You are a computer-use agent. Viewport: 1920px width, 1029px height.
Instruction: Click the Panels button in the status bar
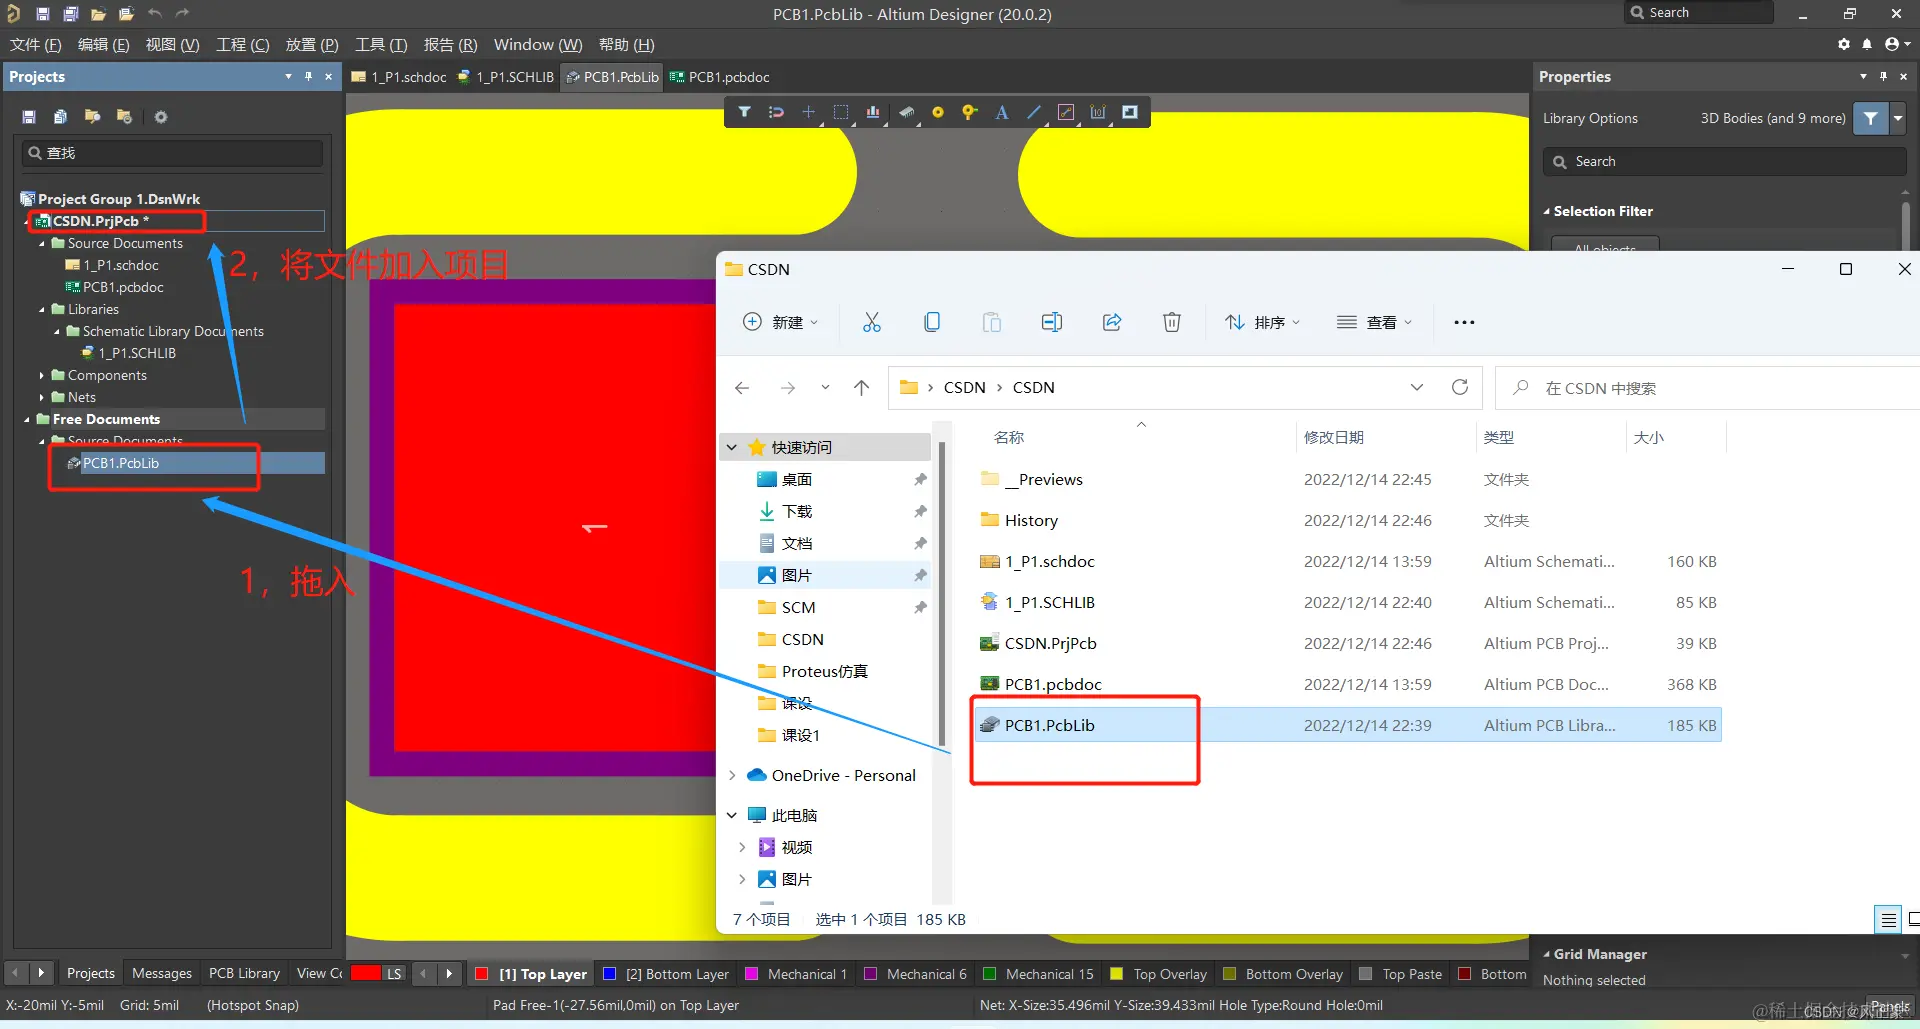pyautogui.click(x=1889, y=1006)
